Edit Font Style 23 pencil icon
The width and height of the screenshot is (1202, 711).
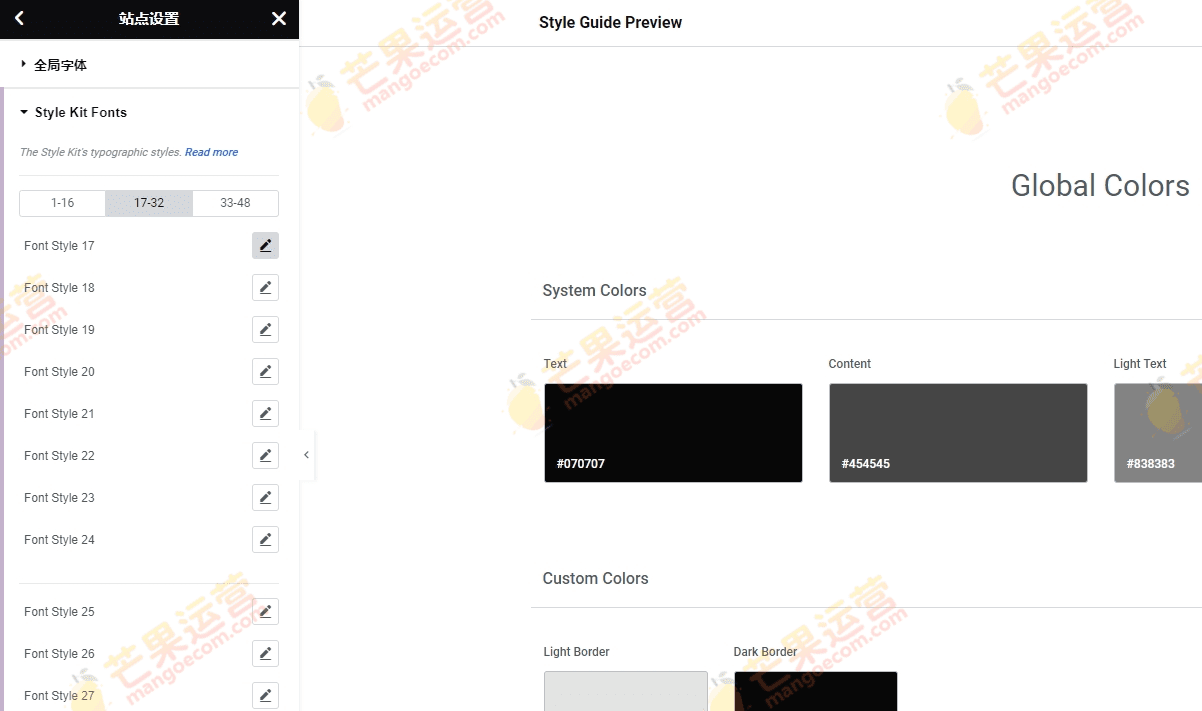click(265, 498)
